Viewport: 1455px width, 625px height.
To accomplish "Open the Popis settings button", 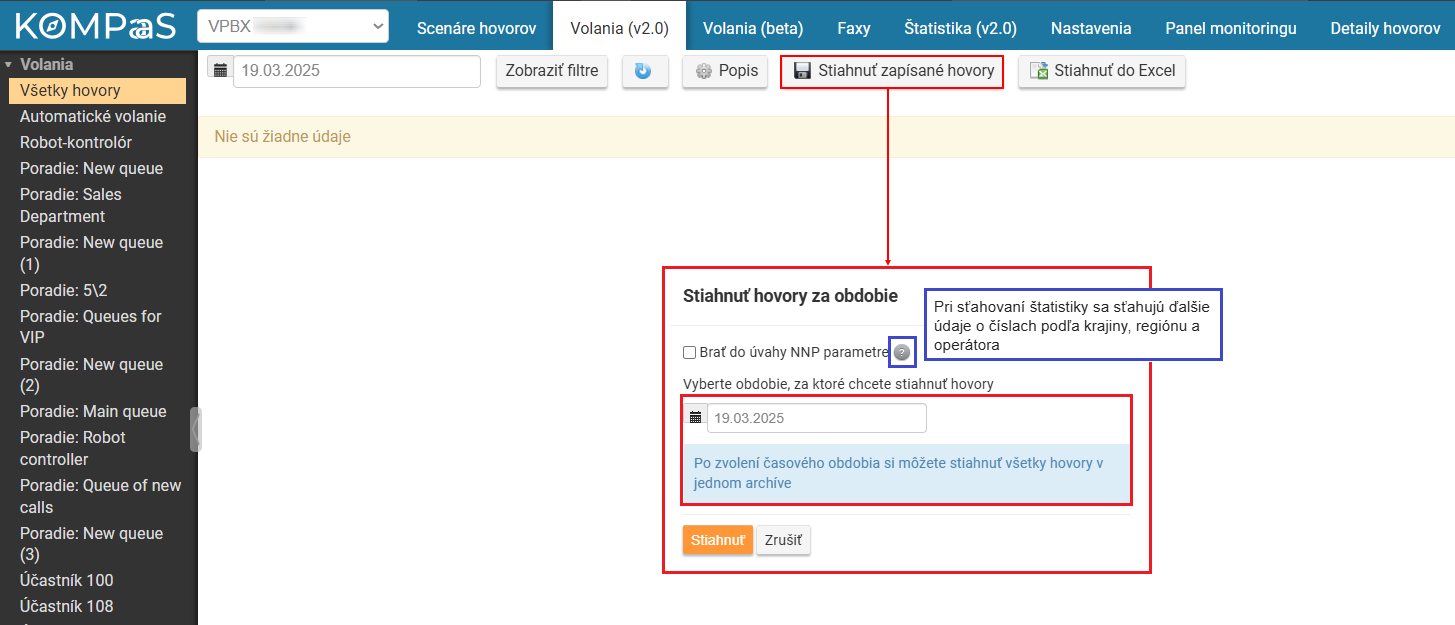I will [x=725, y=72].
